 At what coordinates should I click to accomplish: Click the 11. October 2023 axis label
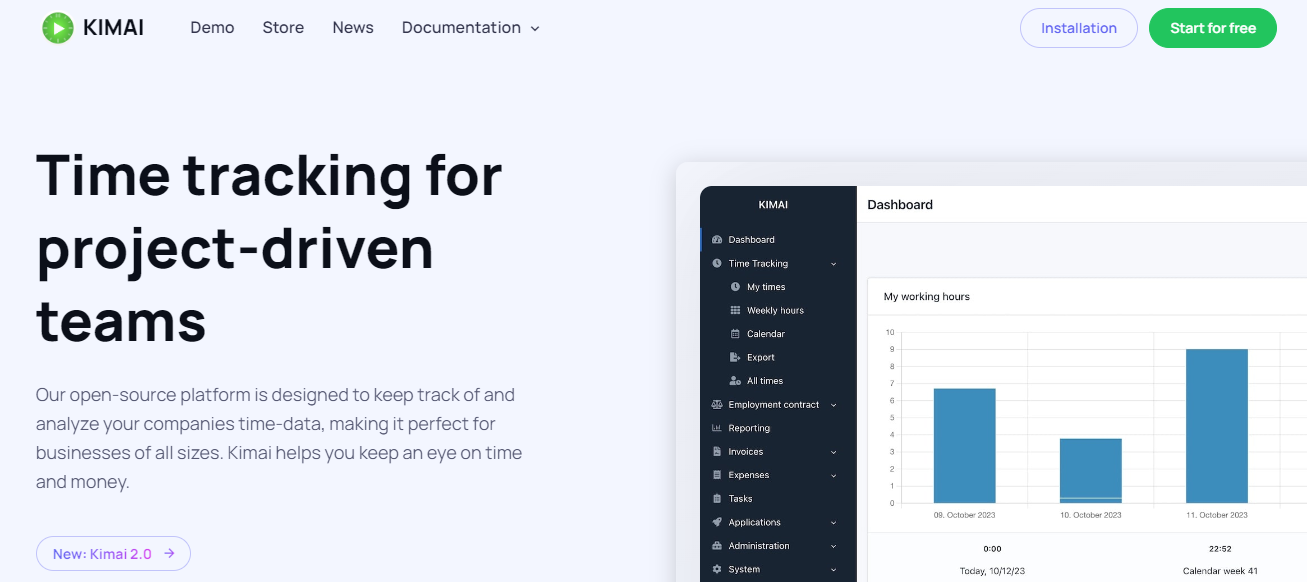[1217, 515]
